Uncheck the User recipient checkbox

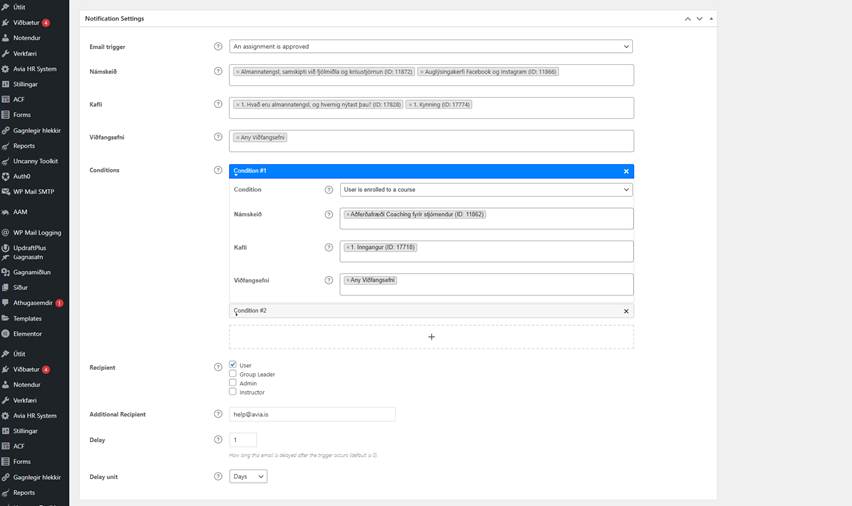(x=233, y=365)
